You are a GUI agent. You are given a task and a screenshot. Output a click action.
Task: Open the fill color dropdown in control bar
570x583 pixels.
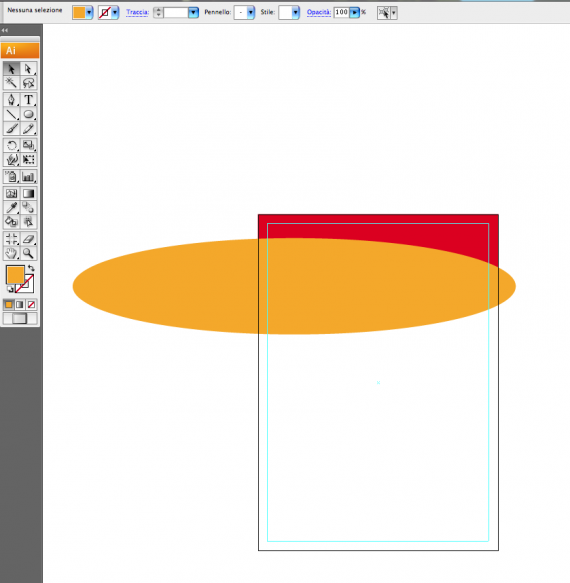(89, 12)
